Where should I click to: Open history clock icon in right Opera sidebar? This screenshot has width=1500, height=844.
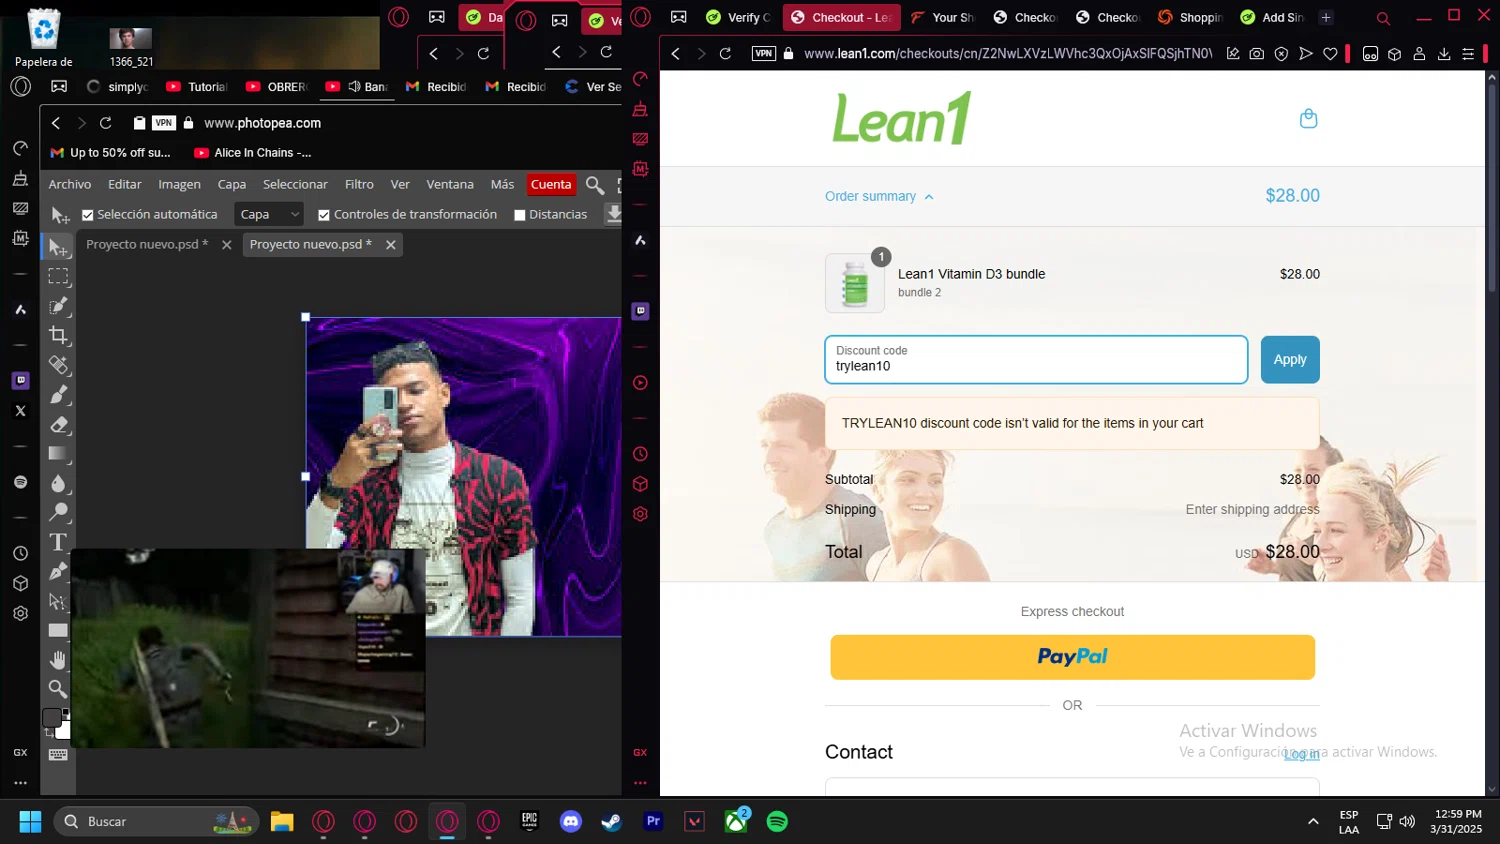pyautogui.click(x=641, y=454)
